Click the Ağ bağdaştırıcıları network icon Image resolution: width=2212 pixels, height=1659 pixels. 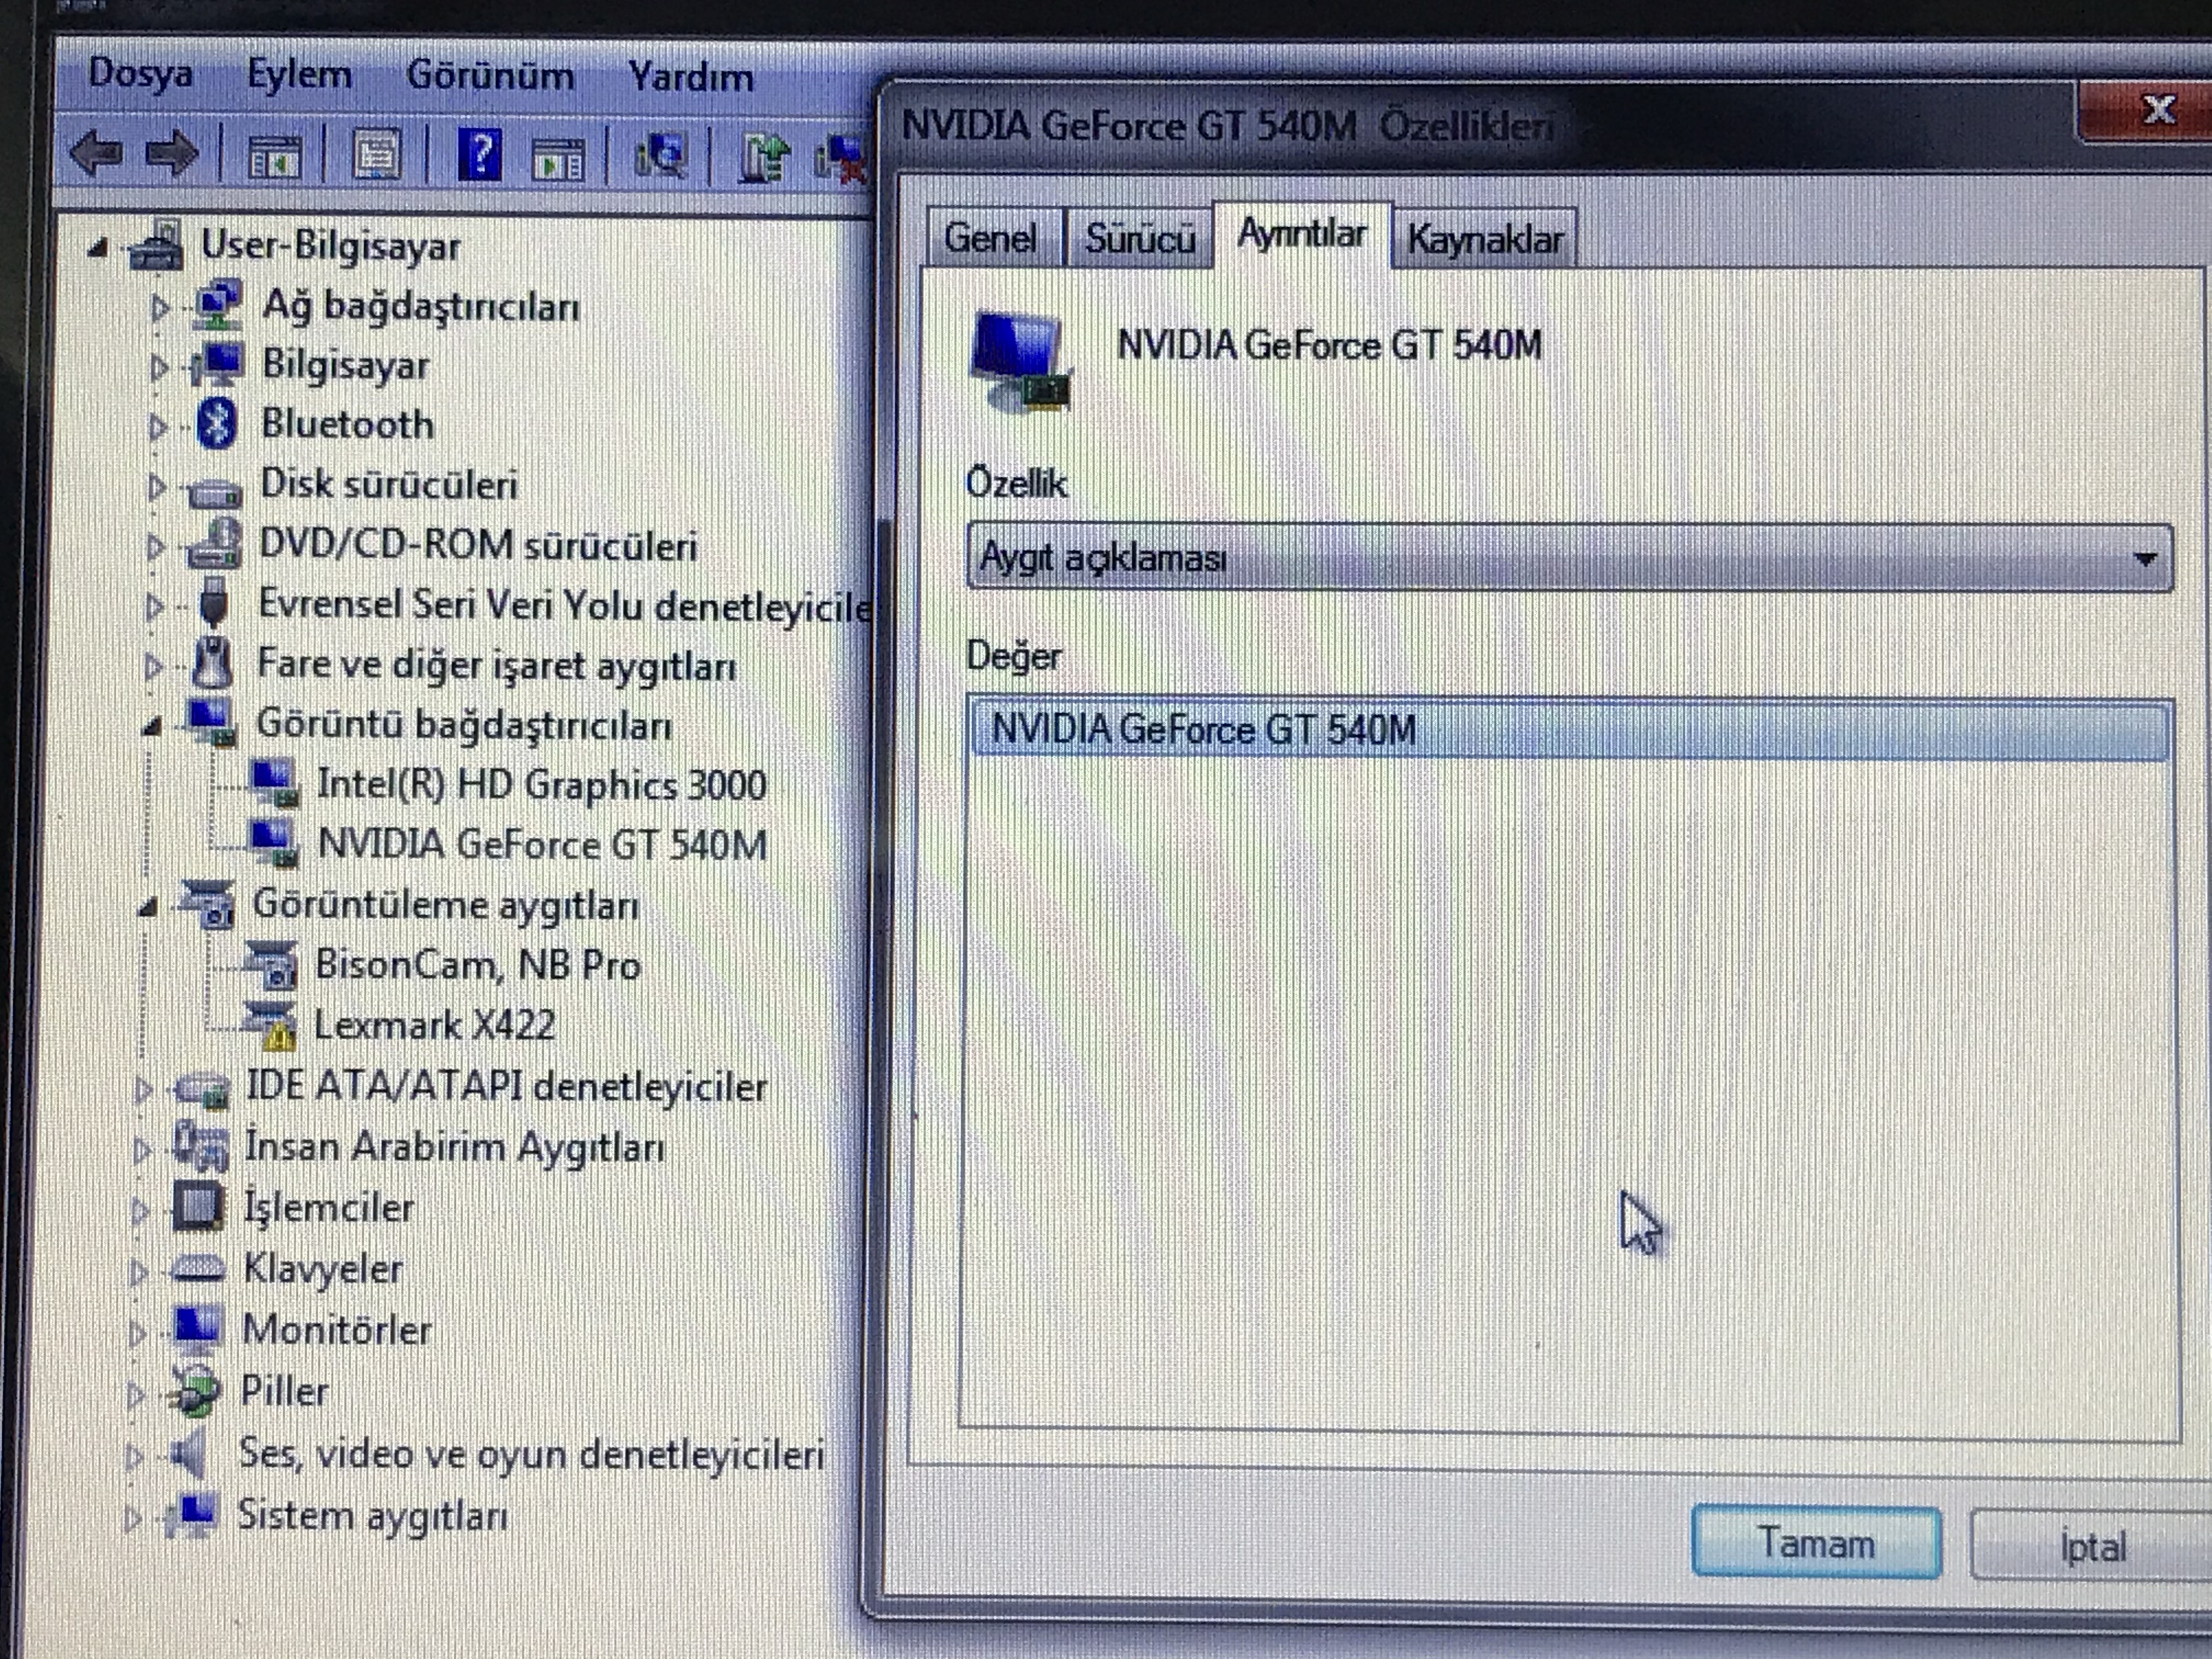pyautogui.click(x=218, y=304)
